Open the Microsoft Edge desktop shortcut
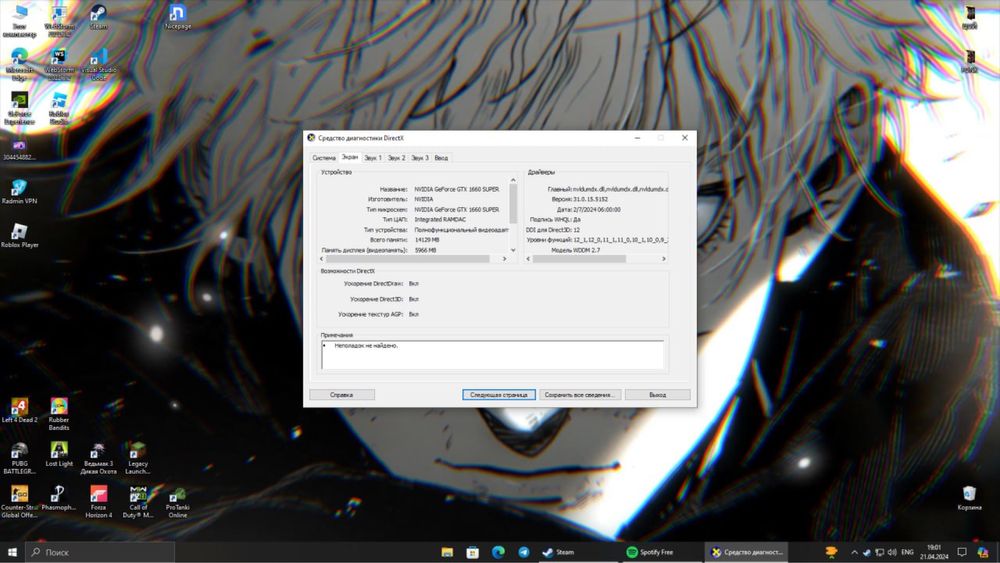Viewport: 1000px width, 563px height. click(19, 64)
